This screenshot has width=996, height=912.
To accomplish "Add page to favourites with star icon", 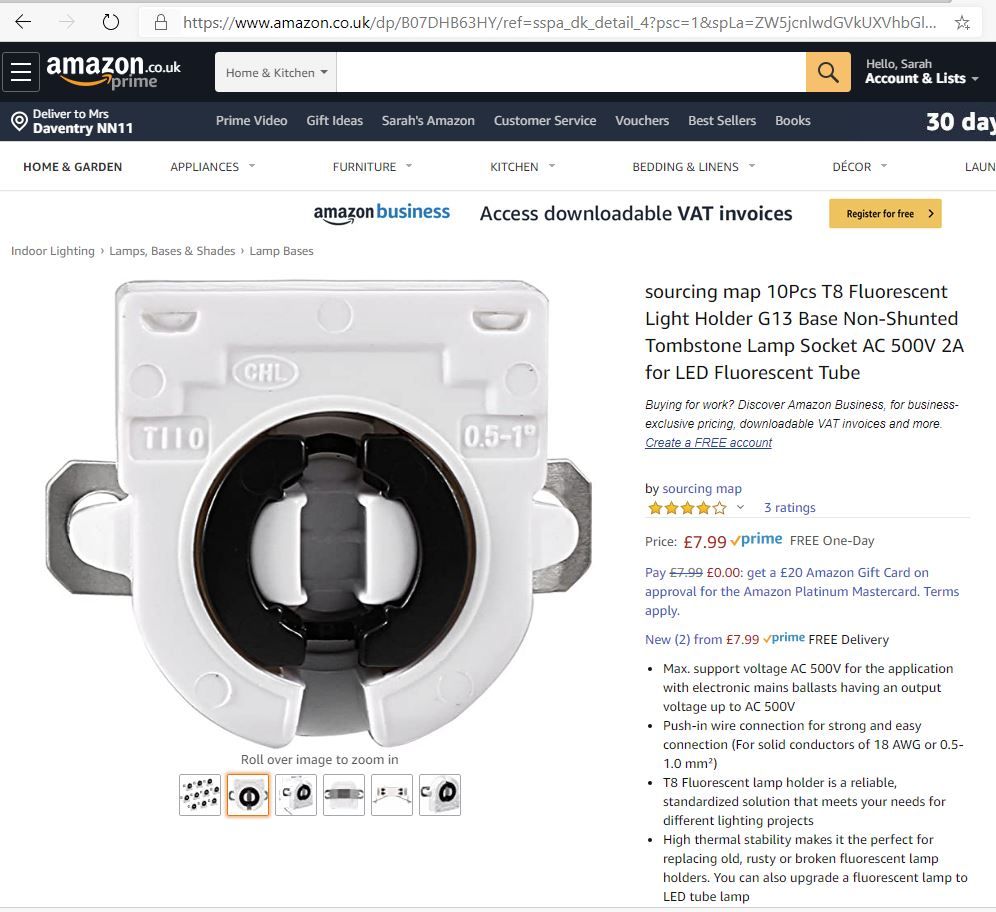I will click(962, 23).
